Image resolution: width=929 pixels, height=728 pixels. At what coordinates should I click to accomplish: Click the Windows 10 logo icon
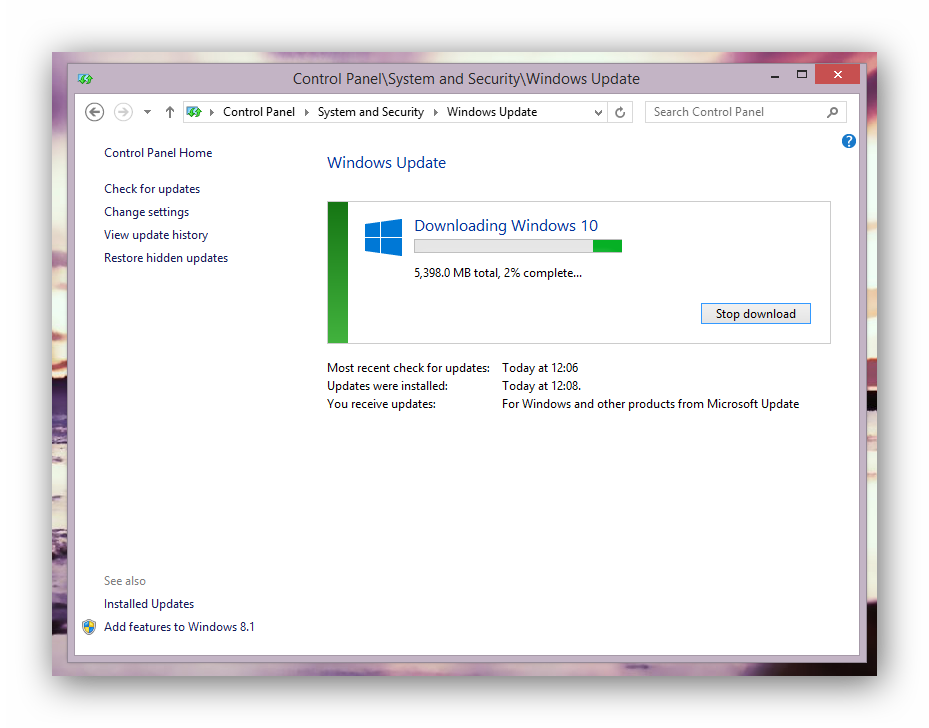[383, 237]
